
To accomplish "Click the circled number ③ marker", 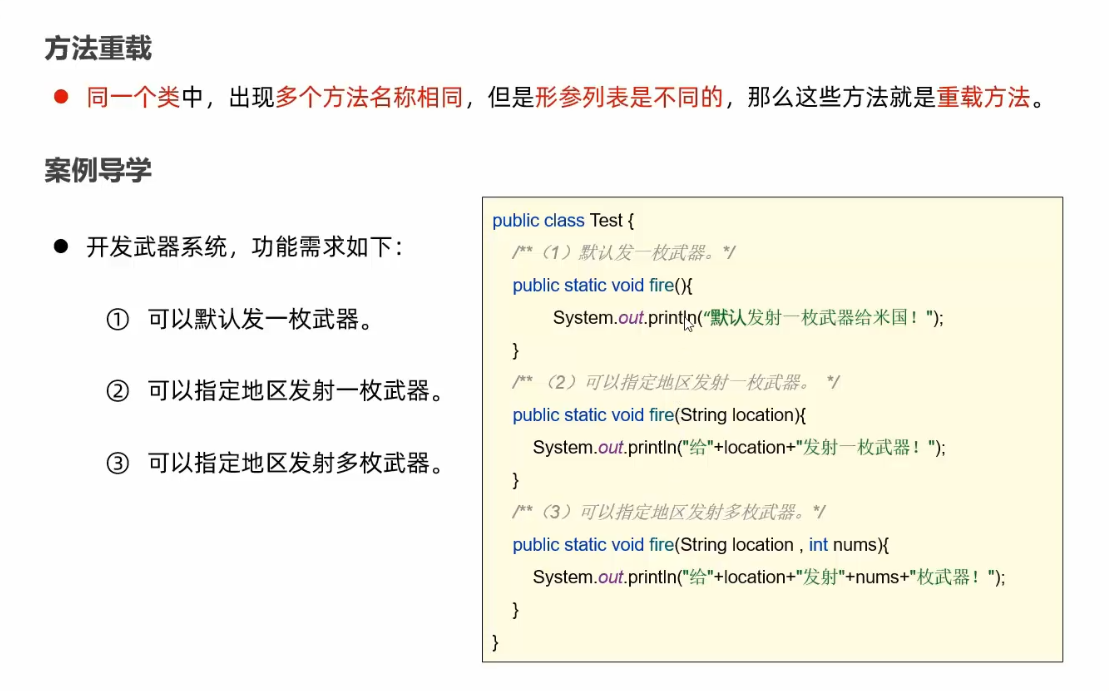I will (x=118, y=463).
